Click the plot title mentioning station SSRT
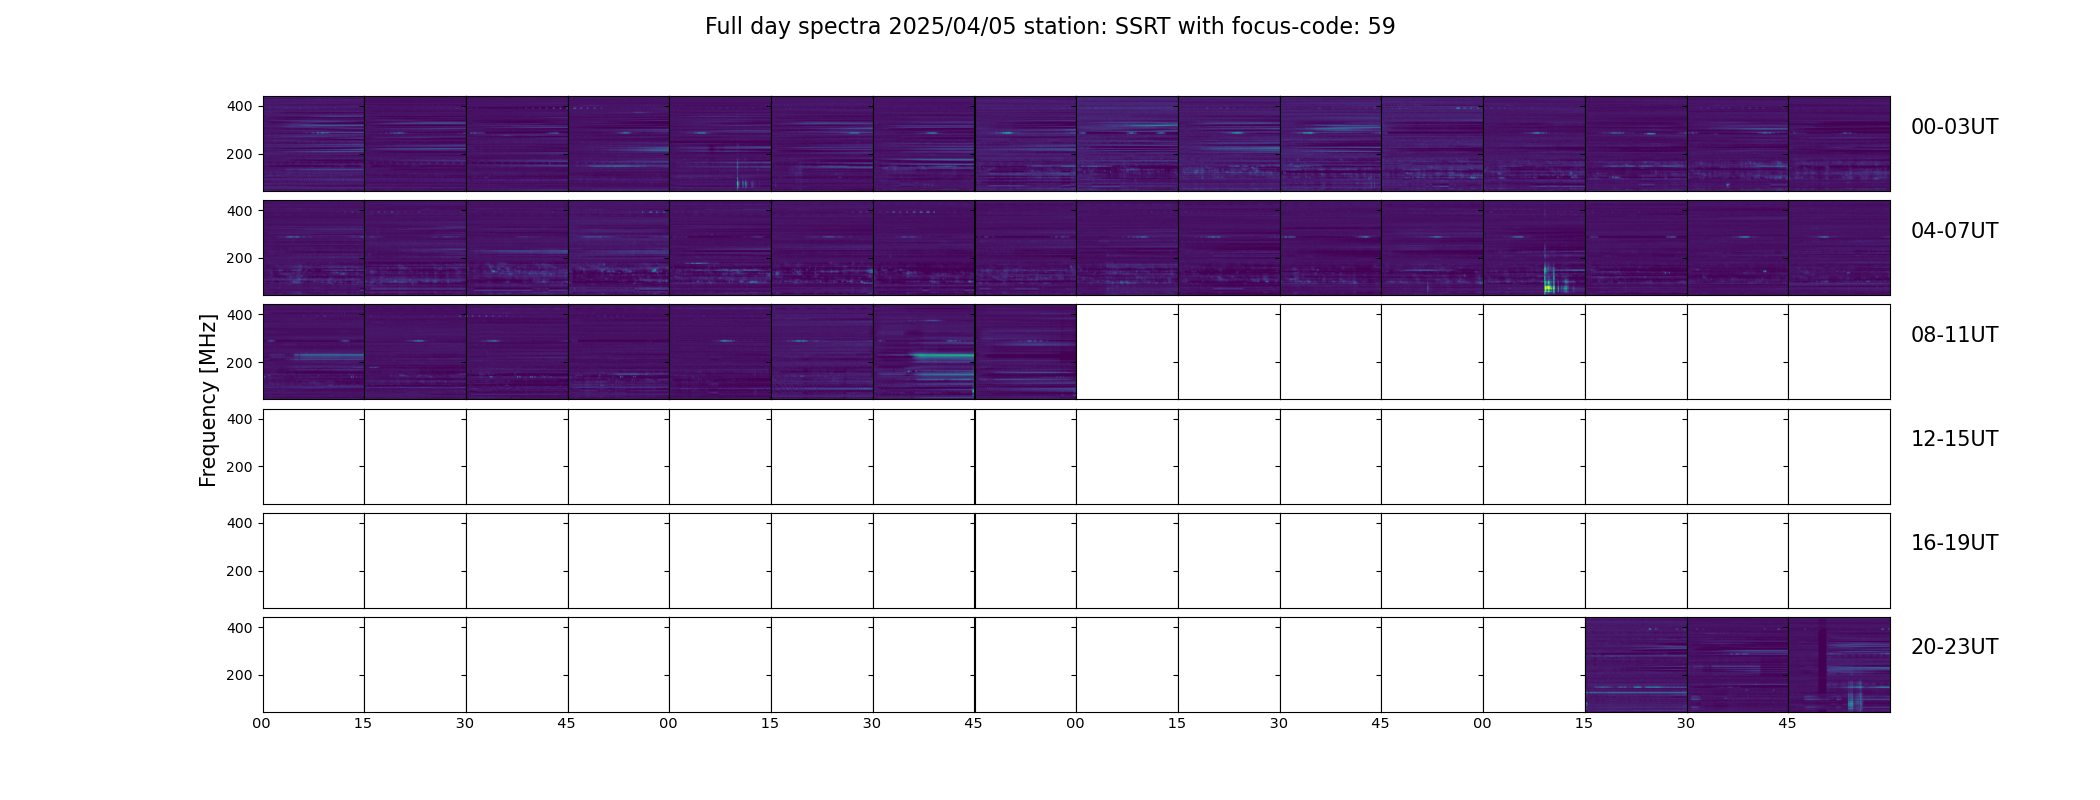This screenshot has width=2100, height=800. click(1049, 27)
